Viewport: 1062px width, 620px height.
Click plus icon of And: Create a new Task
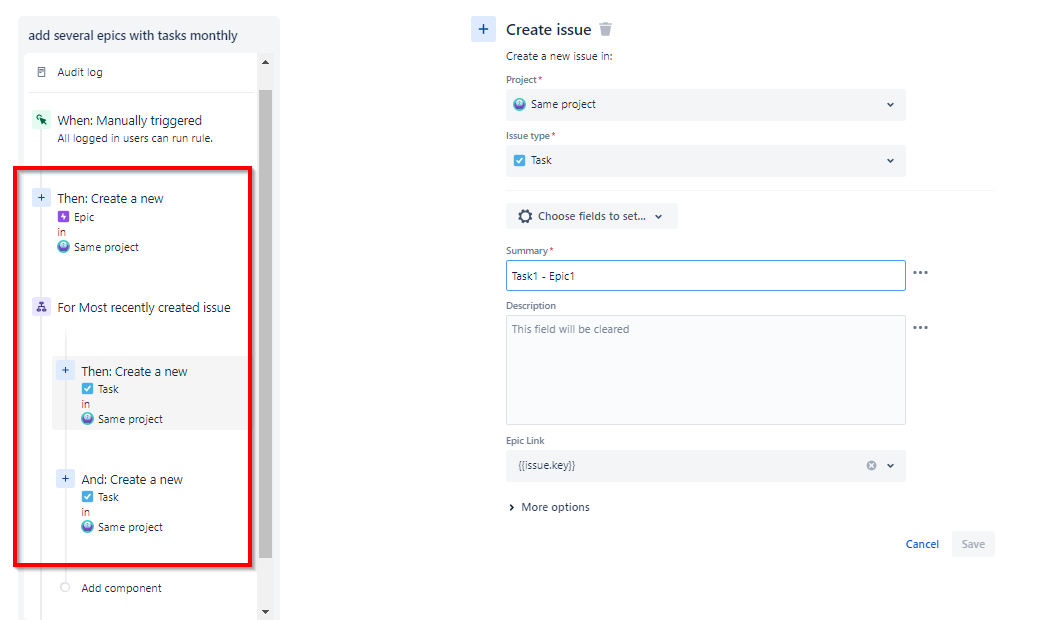[x=65, y=478]
